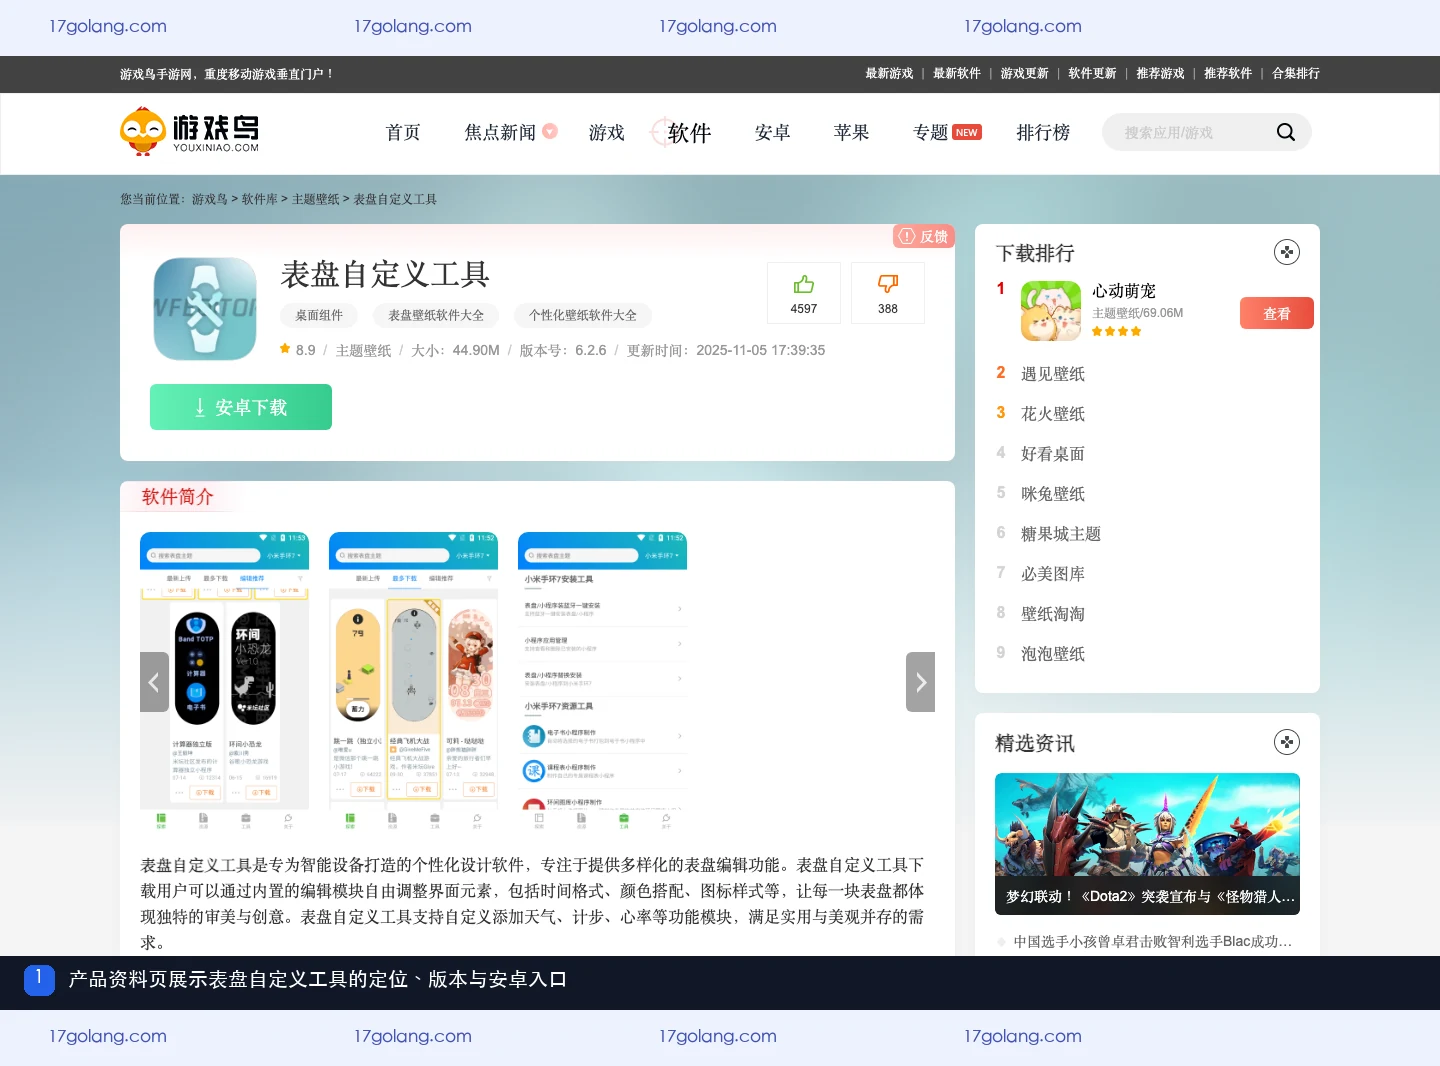Click 游戏更新 top bar link
This screenshot has height=1066, width=1440.
tap(1025, 73)
